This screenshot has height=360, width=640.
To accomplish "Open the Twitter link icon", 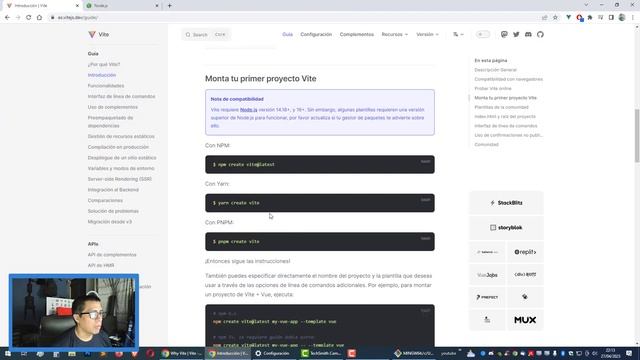I will tap(516, 34).
